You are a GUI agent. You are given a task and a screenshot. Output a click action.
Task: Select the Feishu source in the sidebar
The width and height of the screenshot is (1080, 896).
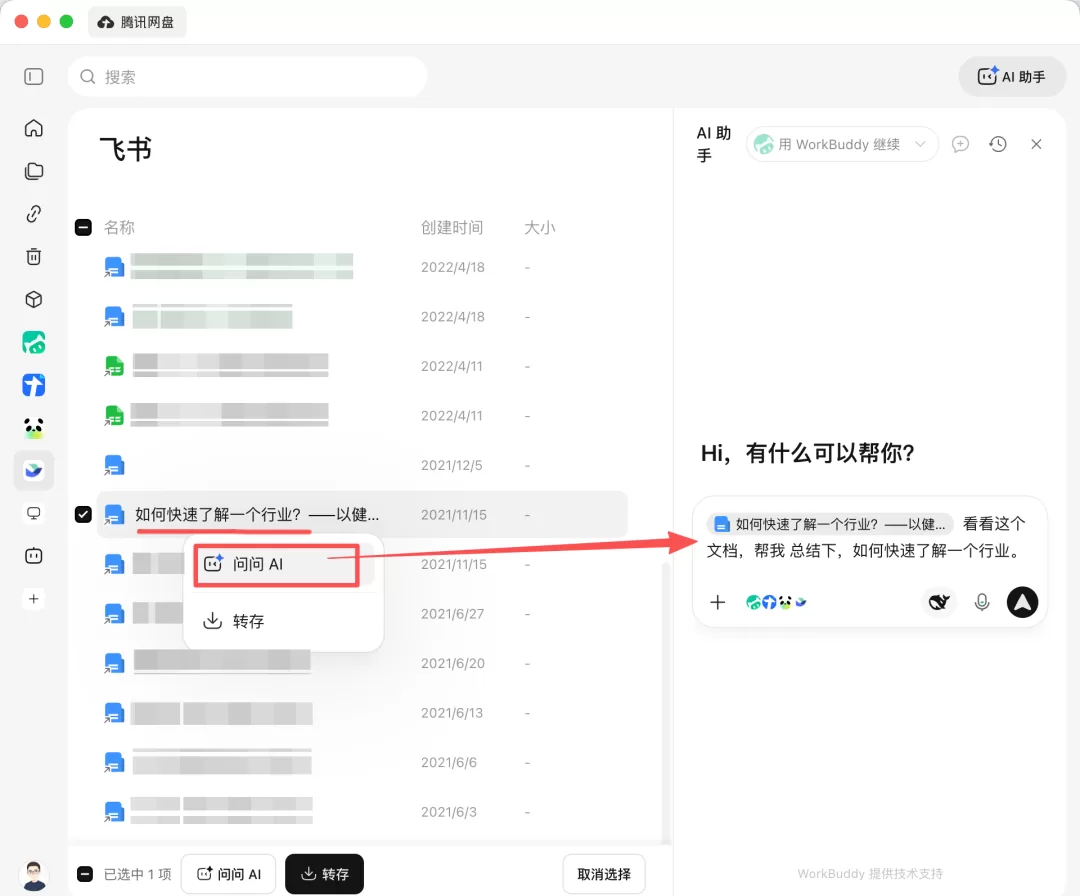pos(33,470)
